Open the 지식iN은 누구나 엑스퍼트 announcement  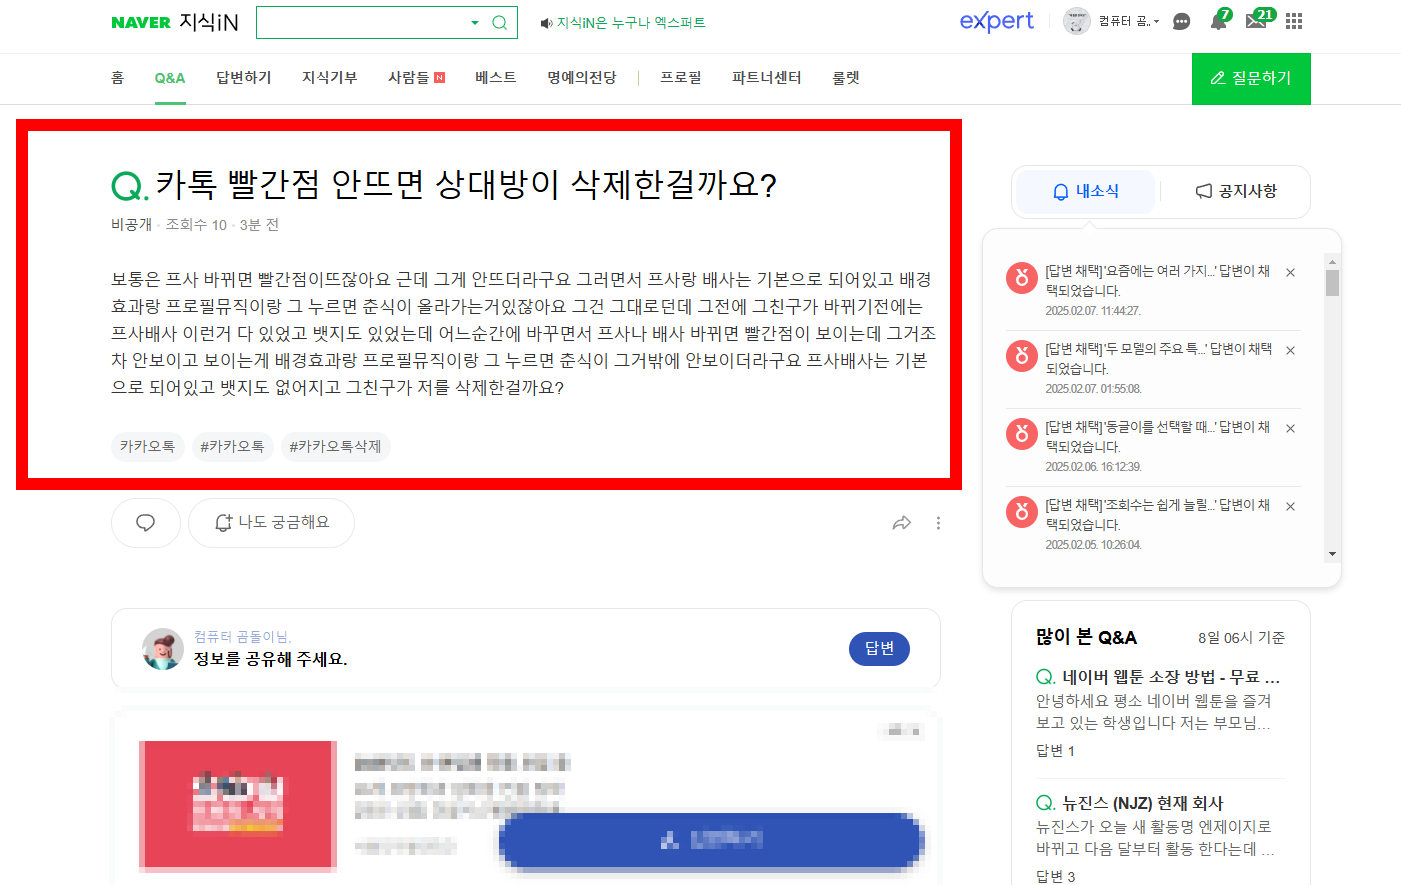(631, 22)
